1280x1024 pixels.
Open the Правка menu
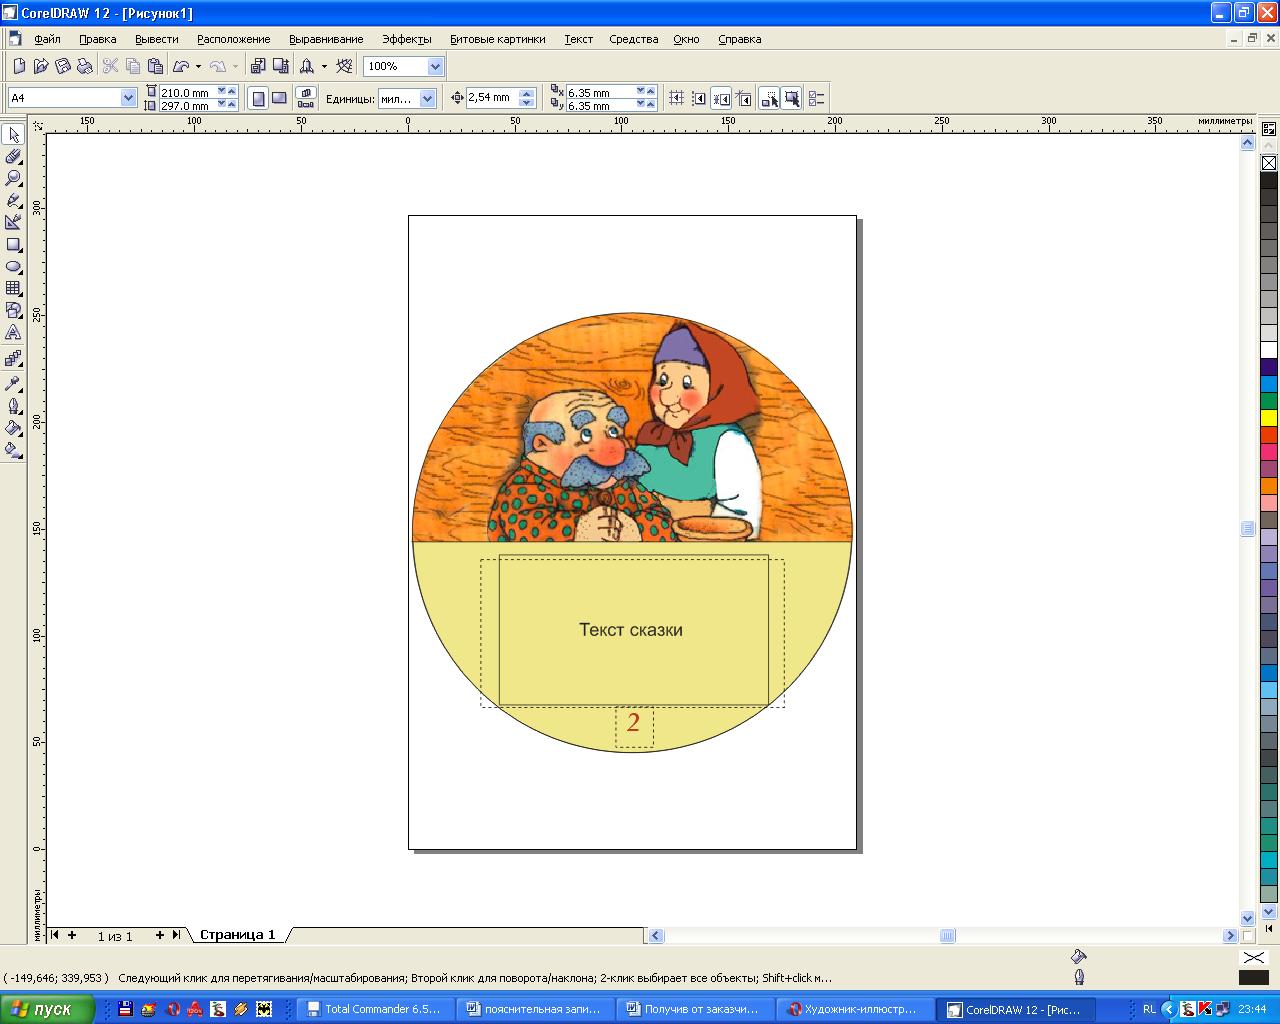click(x=97, y=39)
